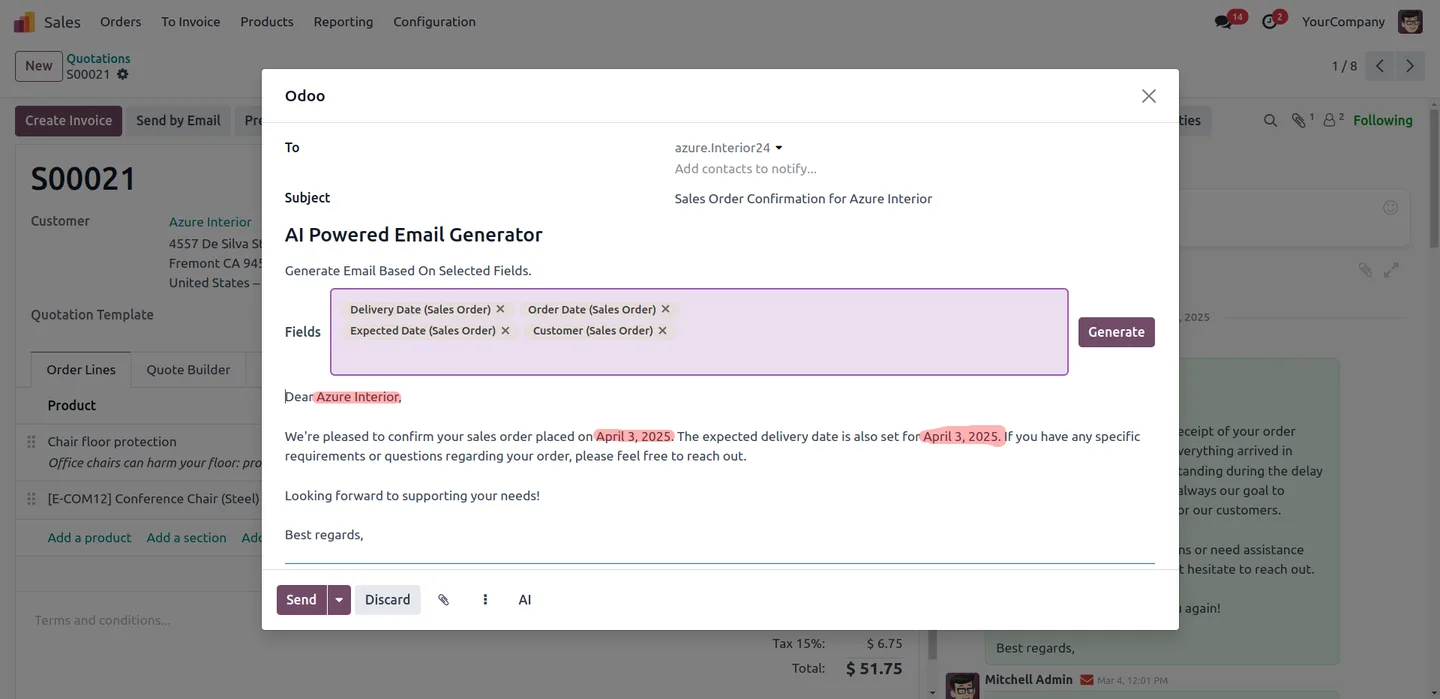Go to next record arrow

[1410, 66]
